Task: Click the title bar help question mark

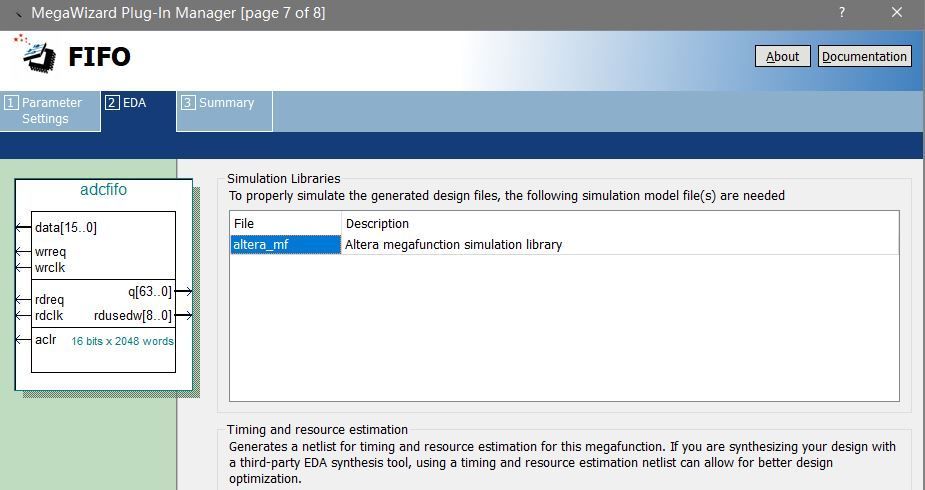Action: (841, 13)
